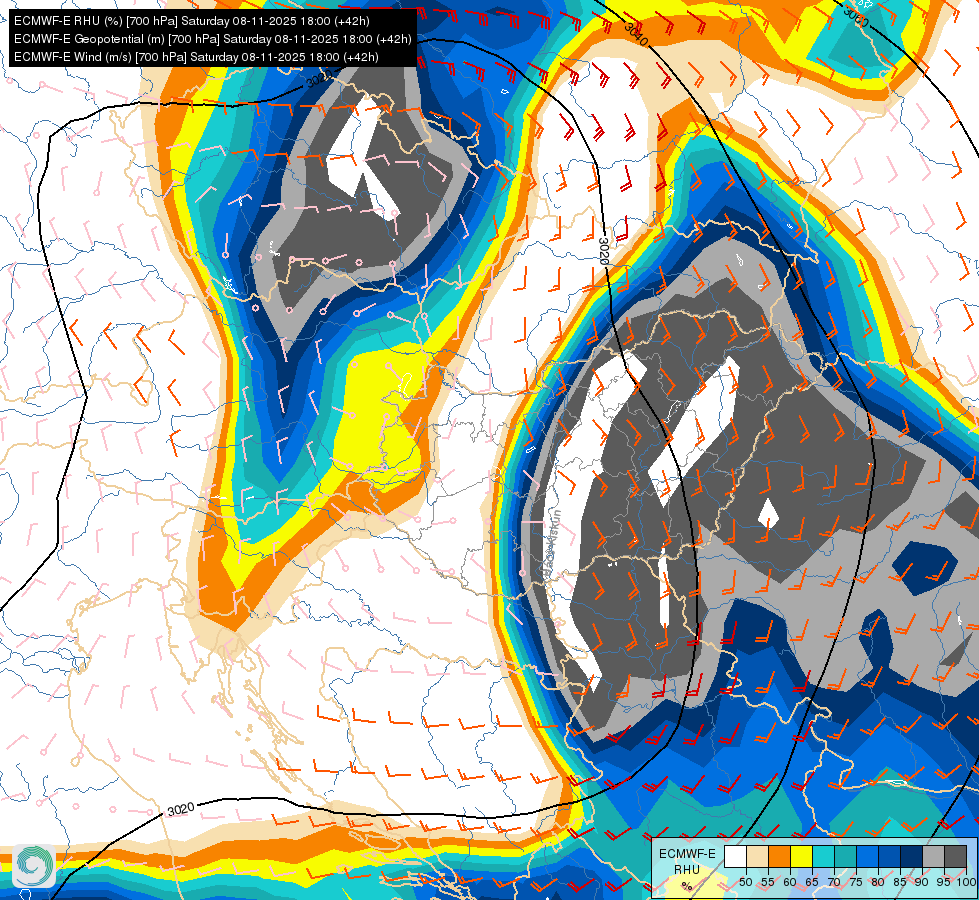
Task: Click the light gray 90-95% legend swatch
Action: point(933,856)
